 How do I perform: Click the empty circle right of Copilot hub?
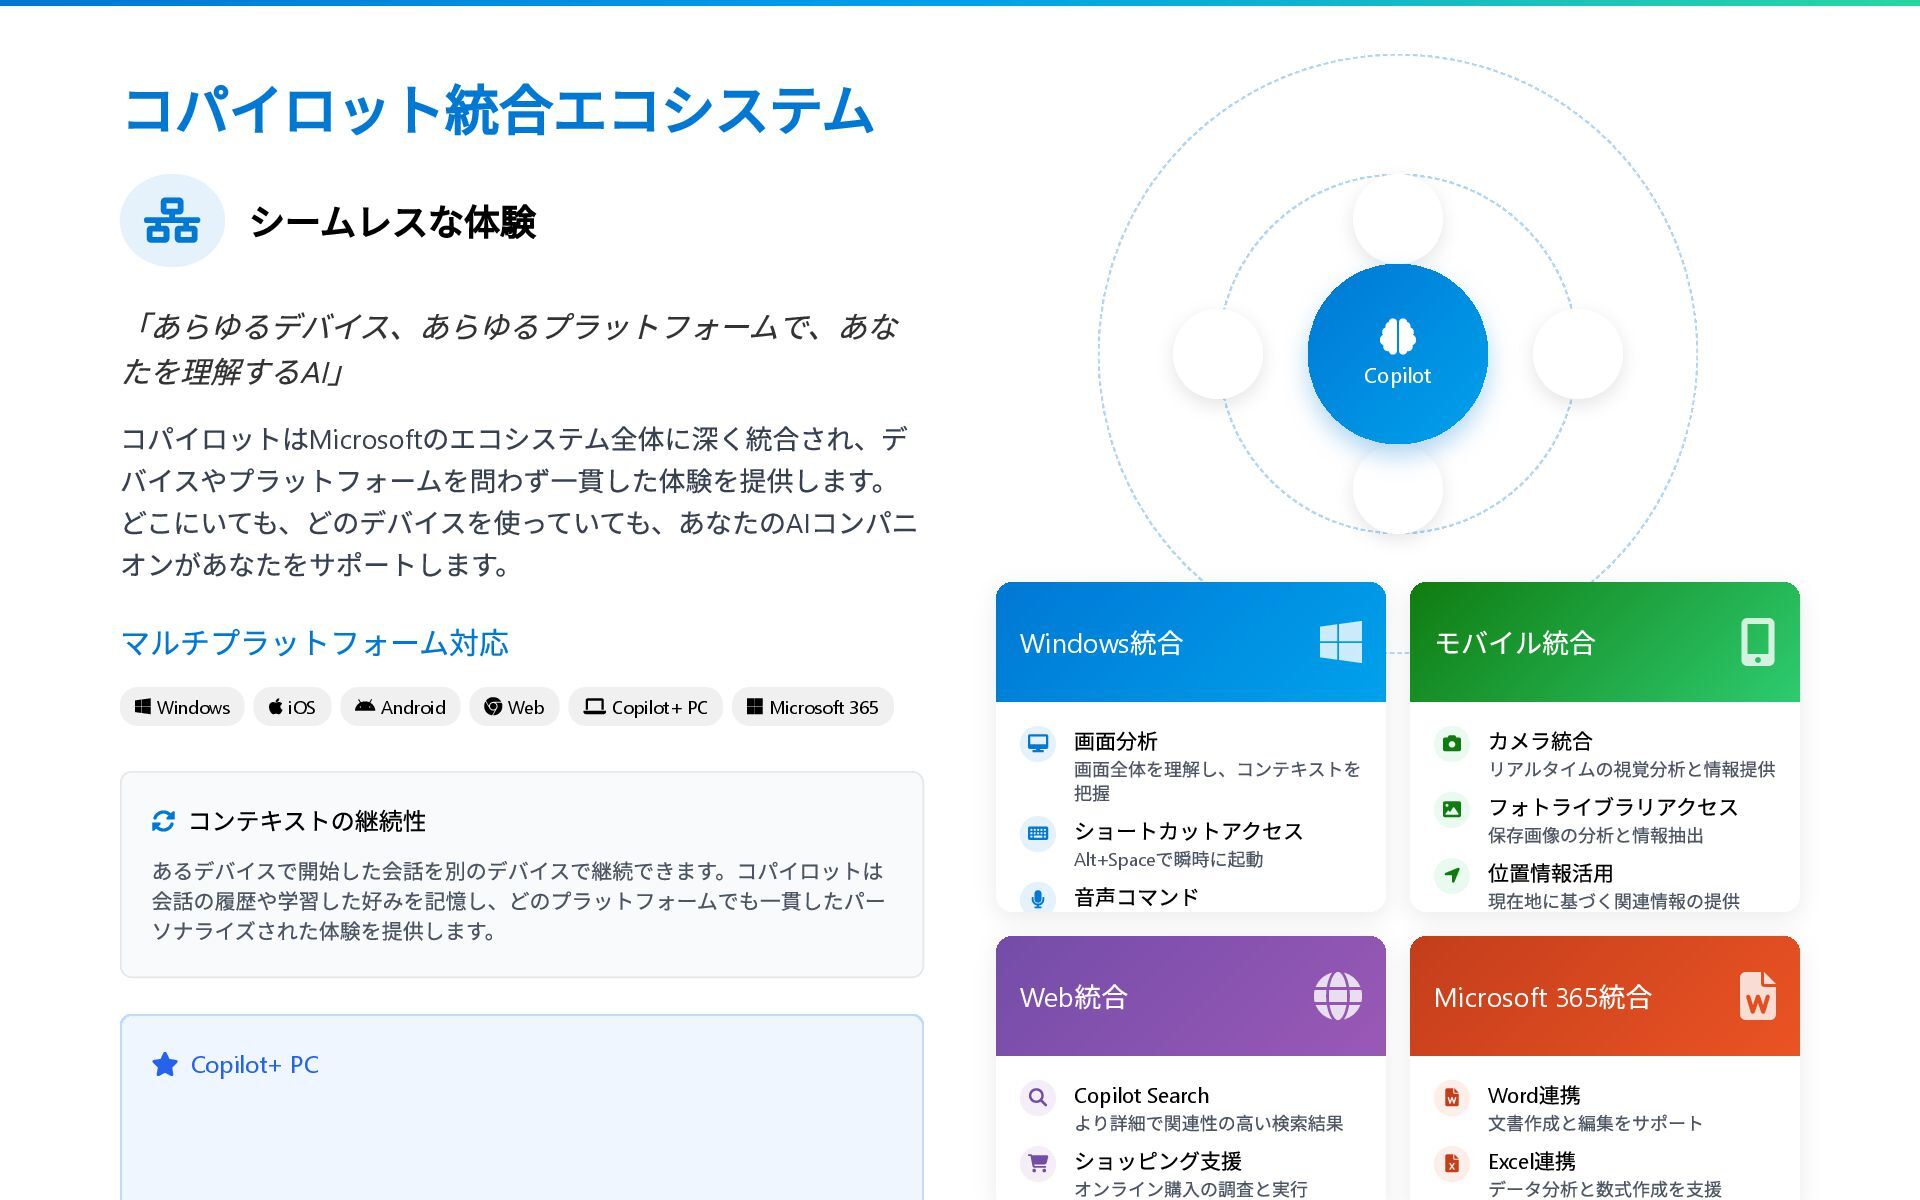[x=1577, y=354]
